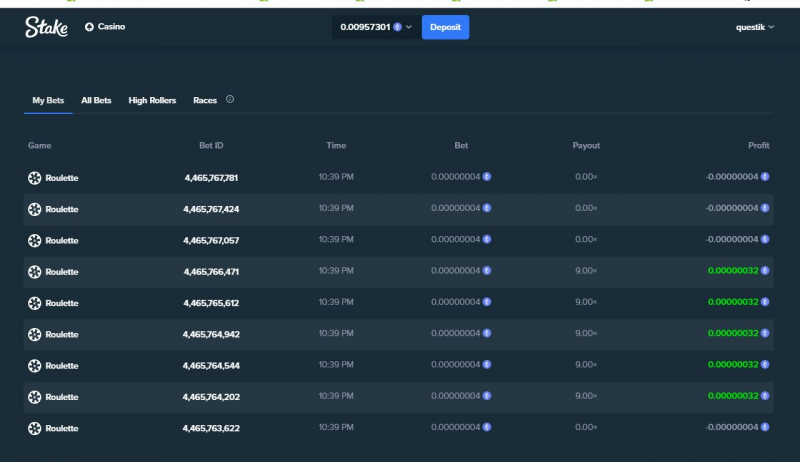Open bet ID 4,465,766,471
This screenshot has height=462, width=800.
[211, 272]
